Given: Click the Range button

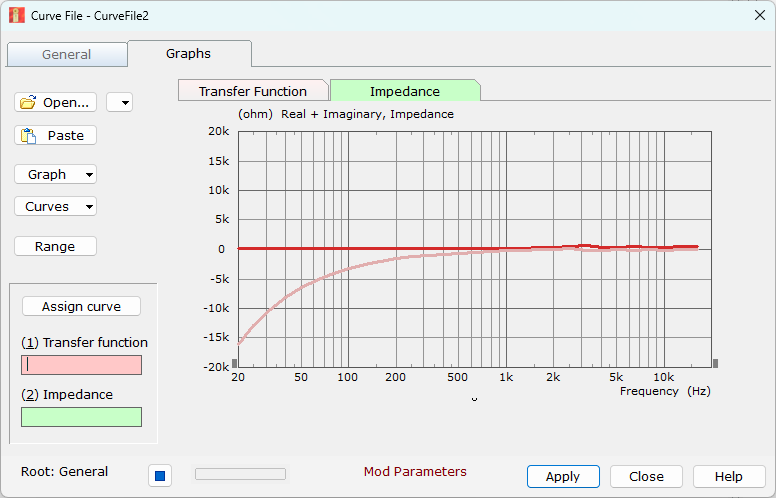Looking at the screenshot, I should 55,246.
